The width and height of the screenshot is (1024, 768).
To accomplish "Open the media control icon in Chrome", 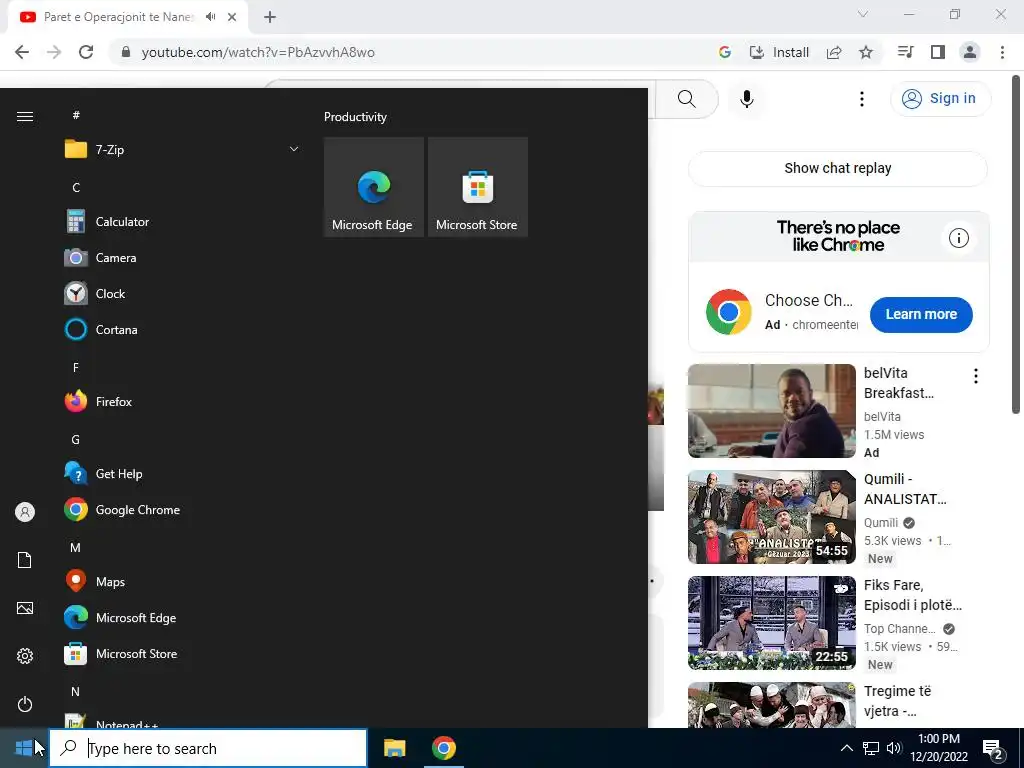I will tap(905, 52).
